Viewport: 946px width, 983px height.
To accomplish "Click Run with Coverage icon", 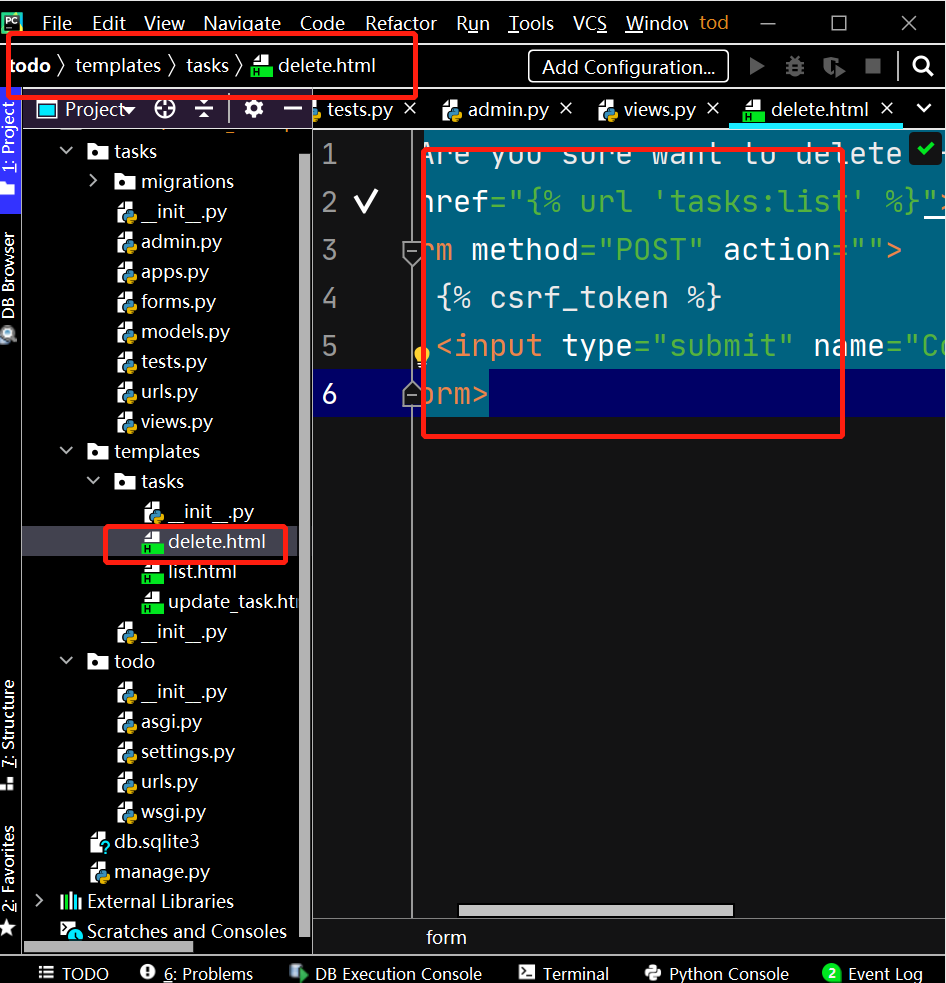I will [833, 66].
